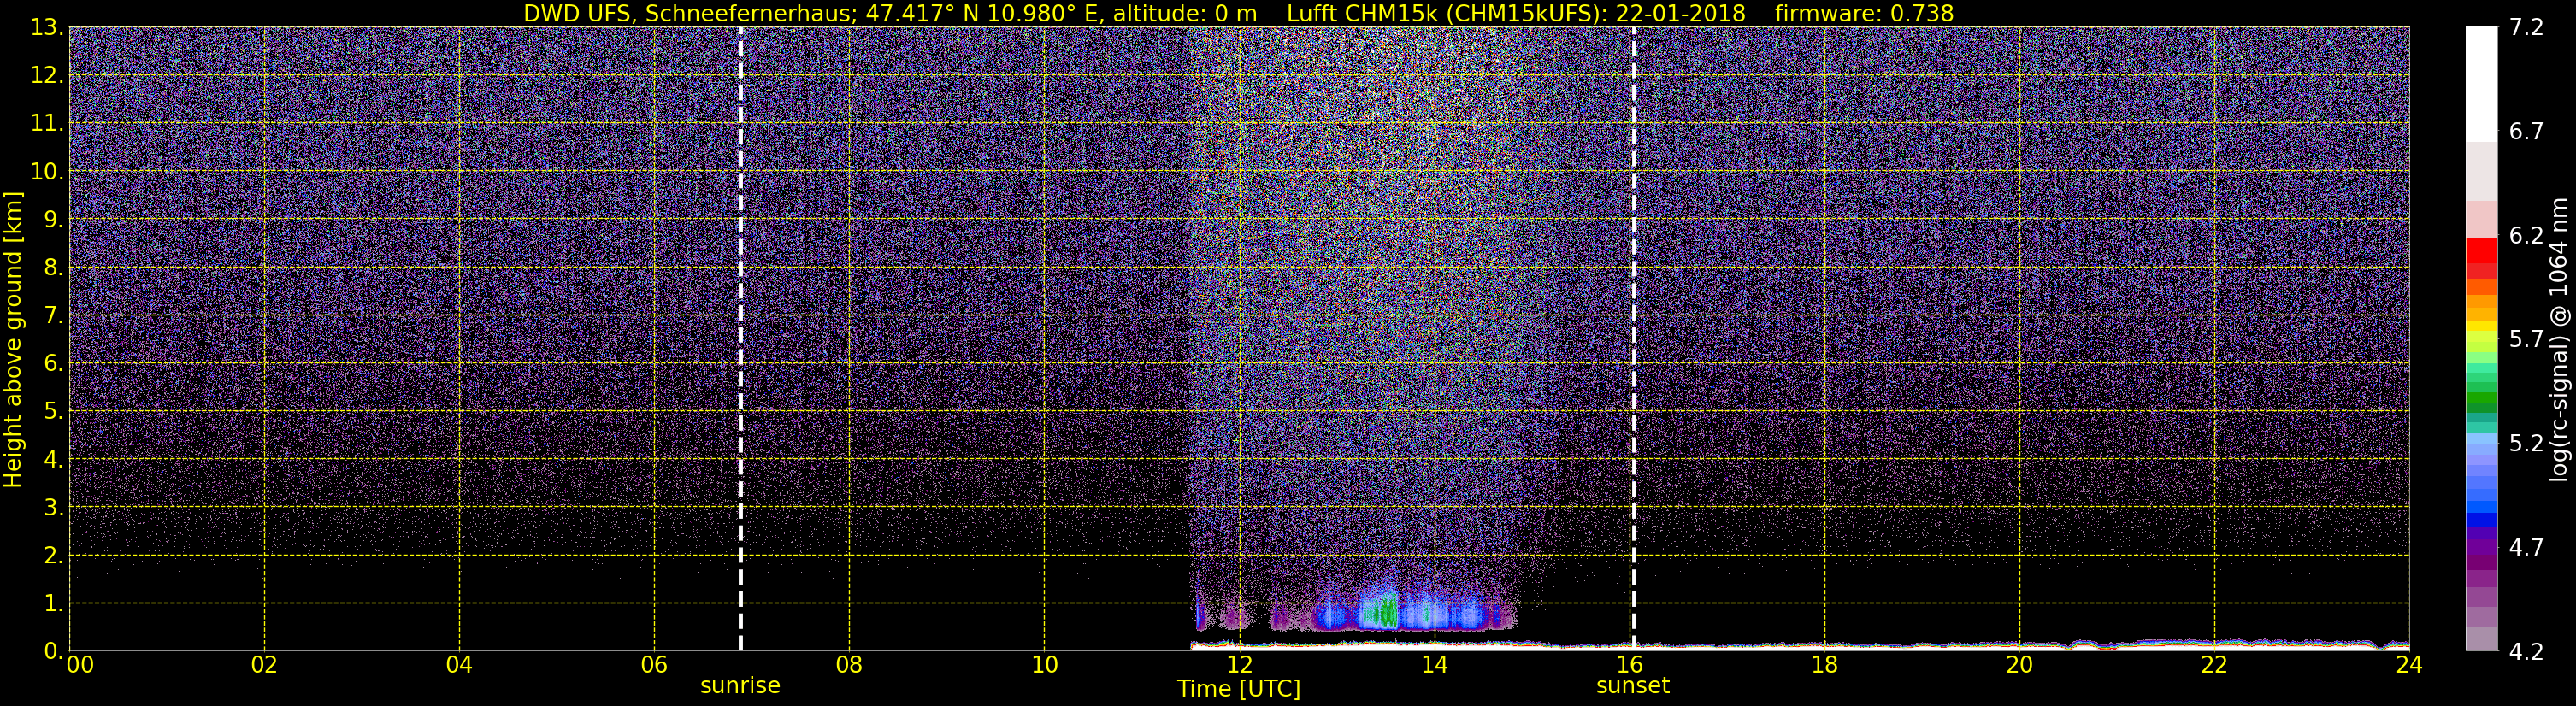Click the time axis tick label '16'
Image resolution: width=2576 pixels, height=706 pixels.
click(1629, 665)
